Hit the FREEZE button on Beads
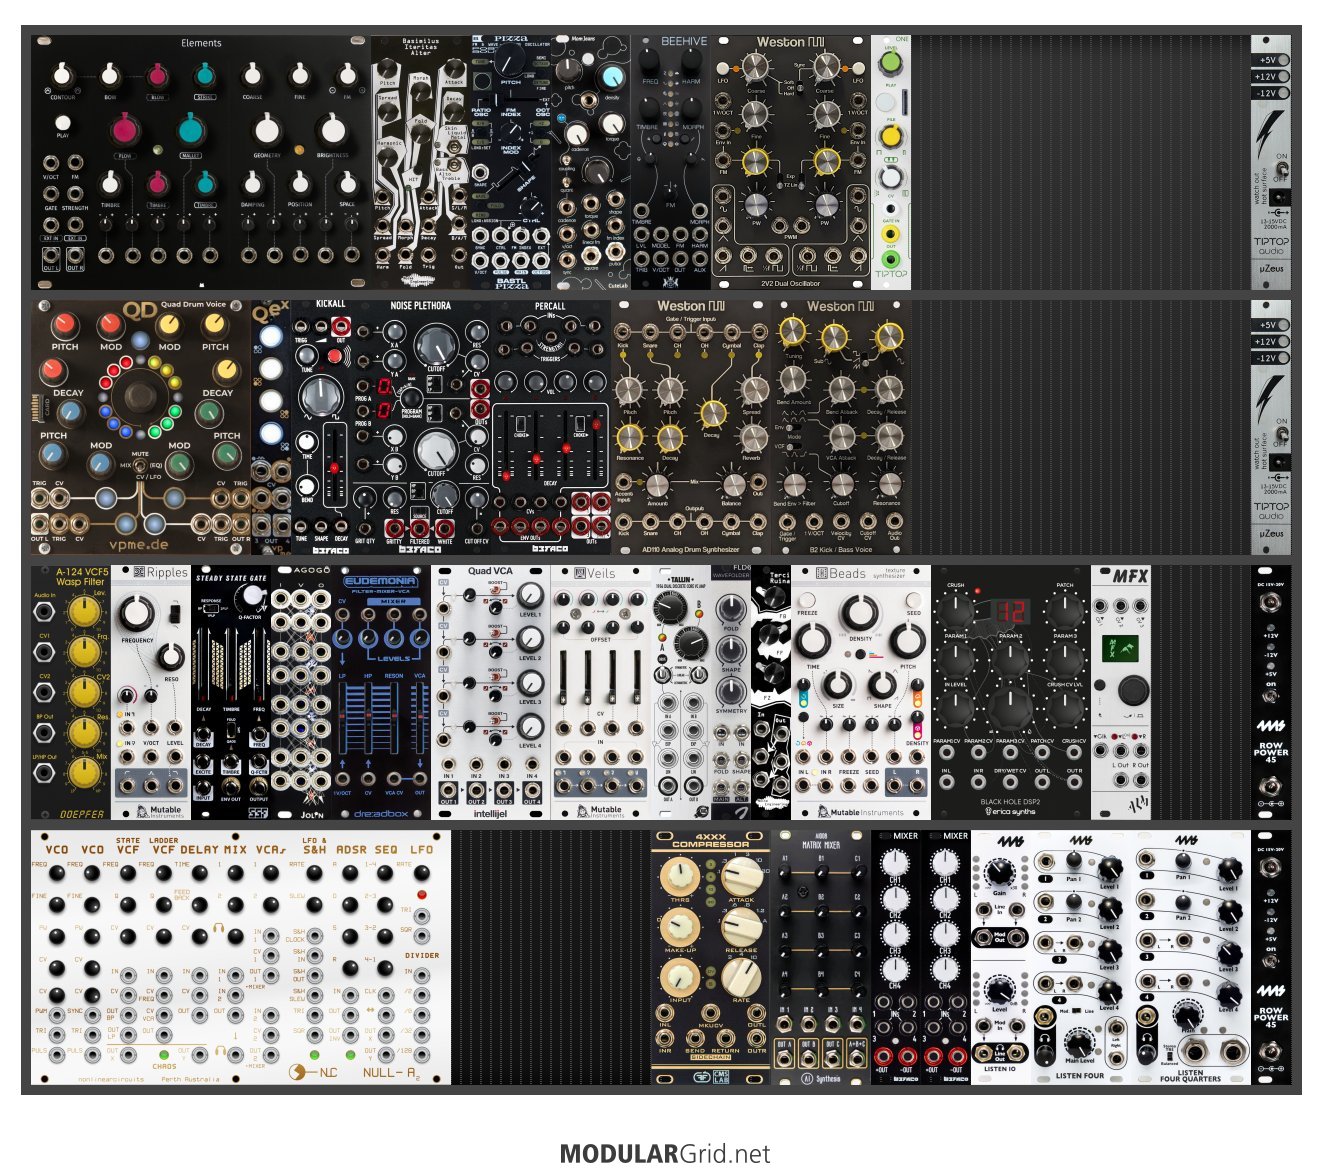 [806, 601]
